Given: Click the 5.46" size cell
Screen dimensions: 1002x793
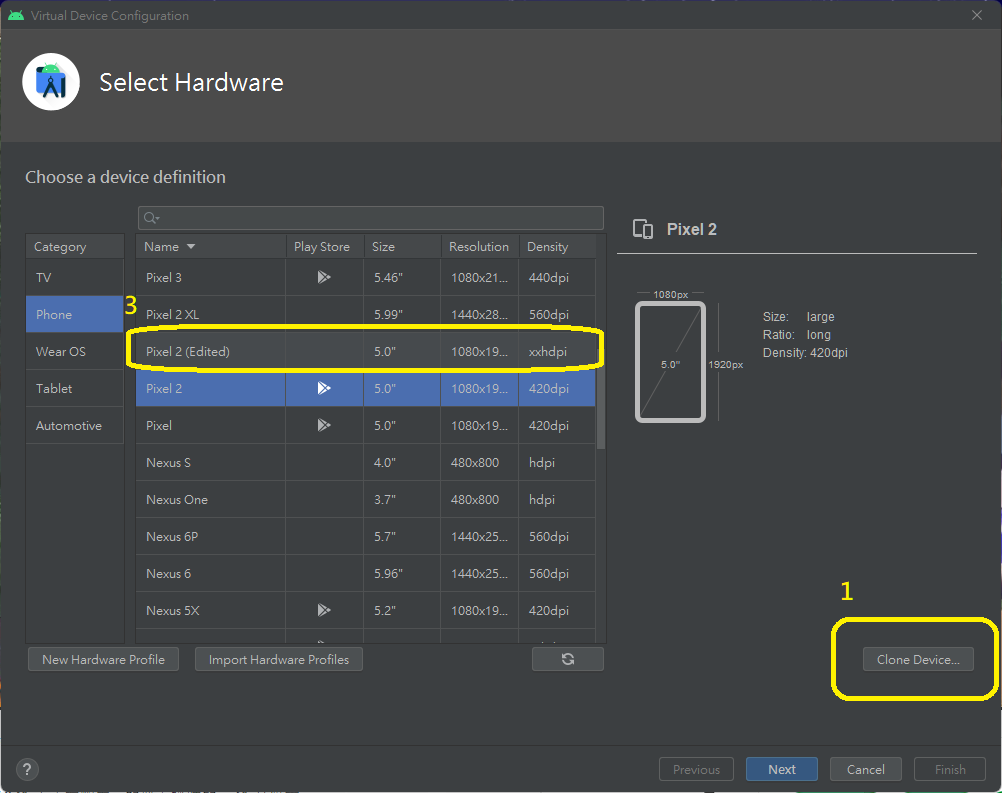Looking at the screenshot, I should pos(402,277).
